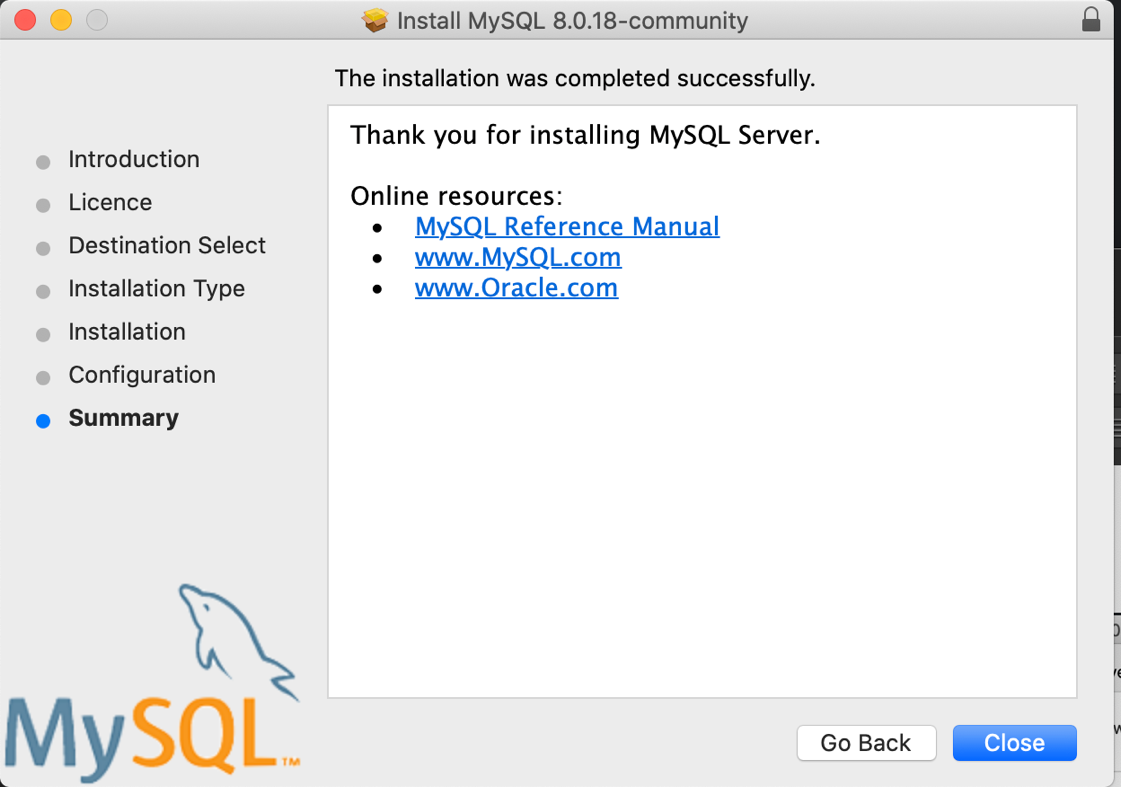Open the www.MySQL.com link

518,257
